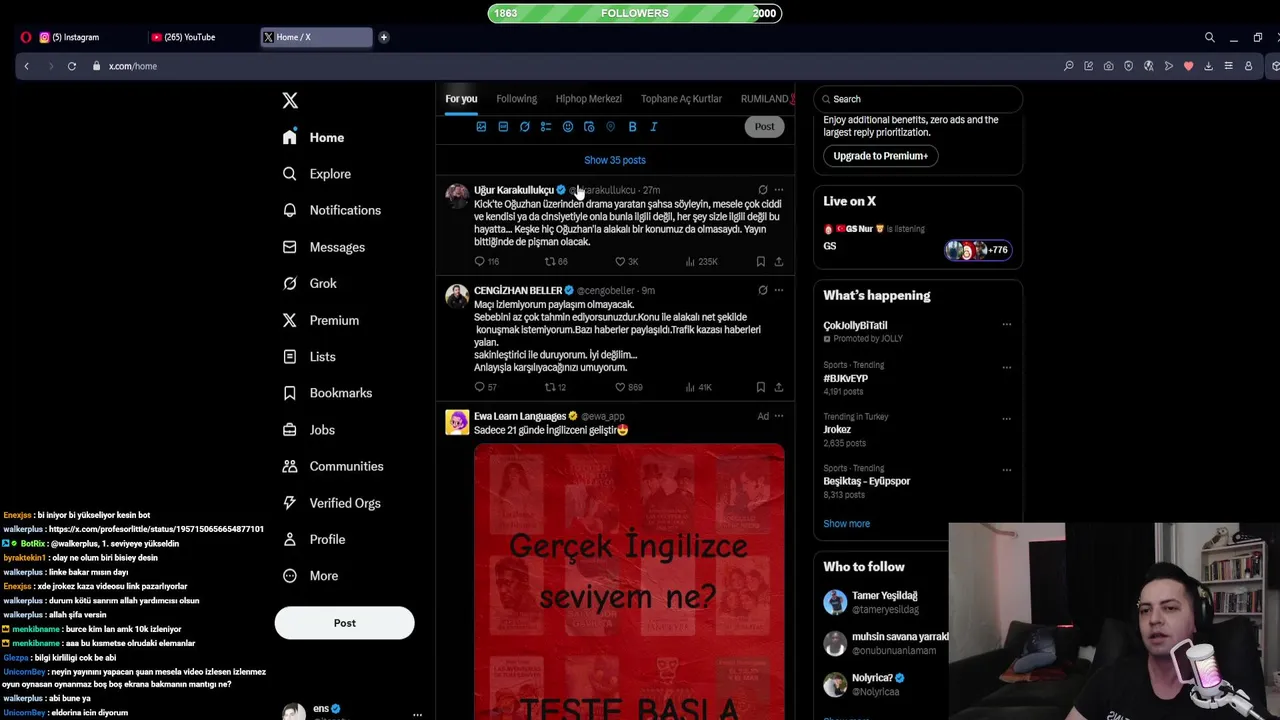
Task: Open more options for Beşiktaş – Eyüpspor trend
Action: coord(1007,470)
